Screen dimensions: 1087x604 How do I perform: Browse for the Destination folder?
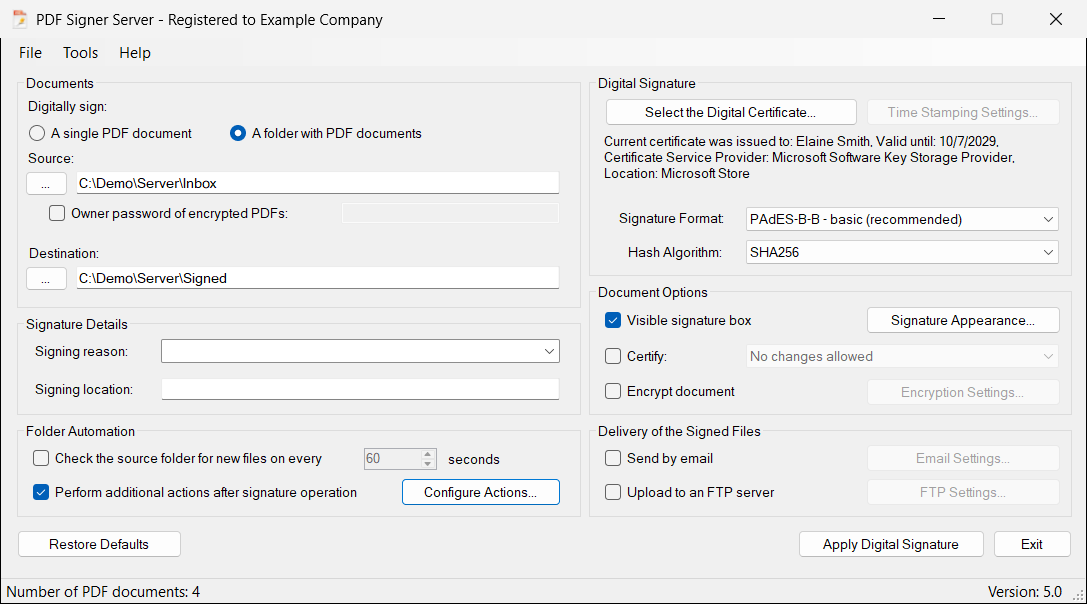click(x=46, y=279)
